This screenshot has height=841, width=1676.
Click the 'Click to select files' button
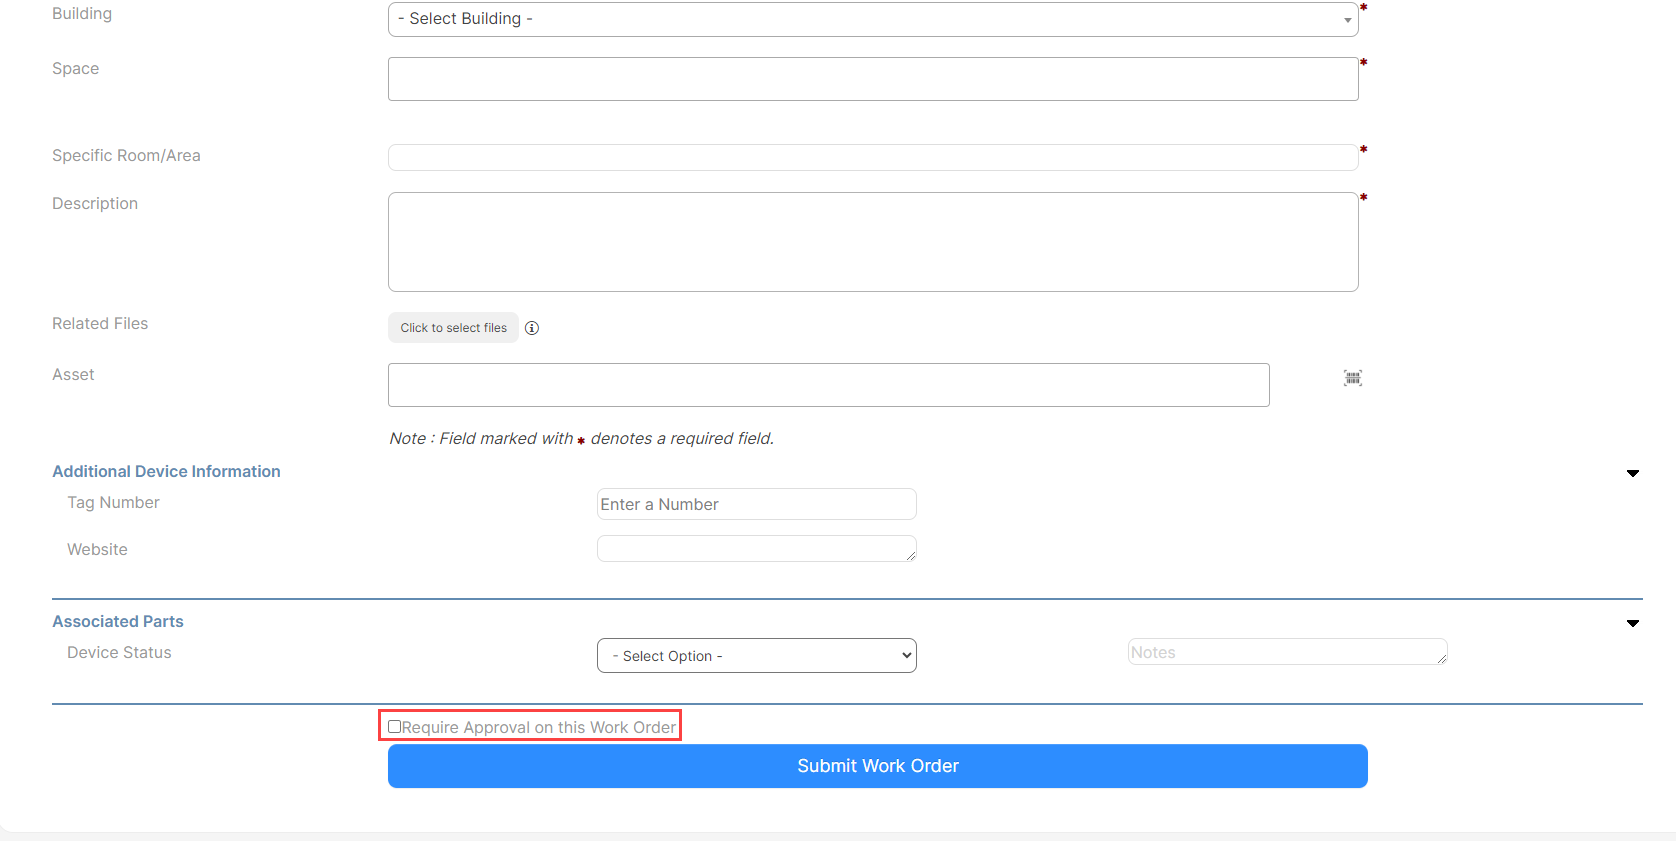click(x=453, y=328)
